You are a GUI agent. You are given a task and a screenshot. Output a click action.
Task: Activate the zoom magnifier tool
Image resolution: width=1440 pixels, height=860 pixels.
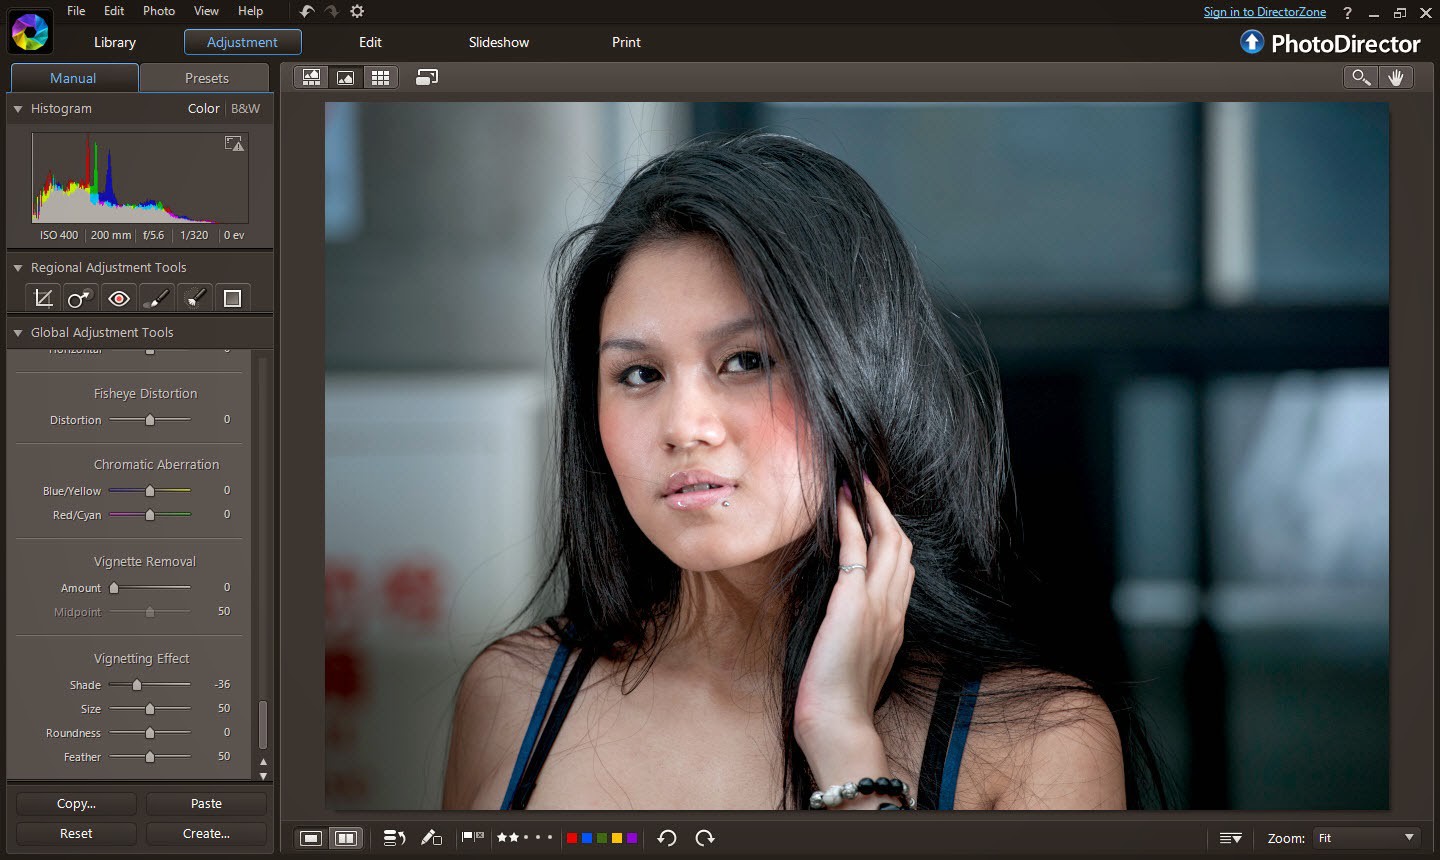pos(1361,77)
